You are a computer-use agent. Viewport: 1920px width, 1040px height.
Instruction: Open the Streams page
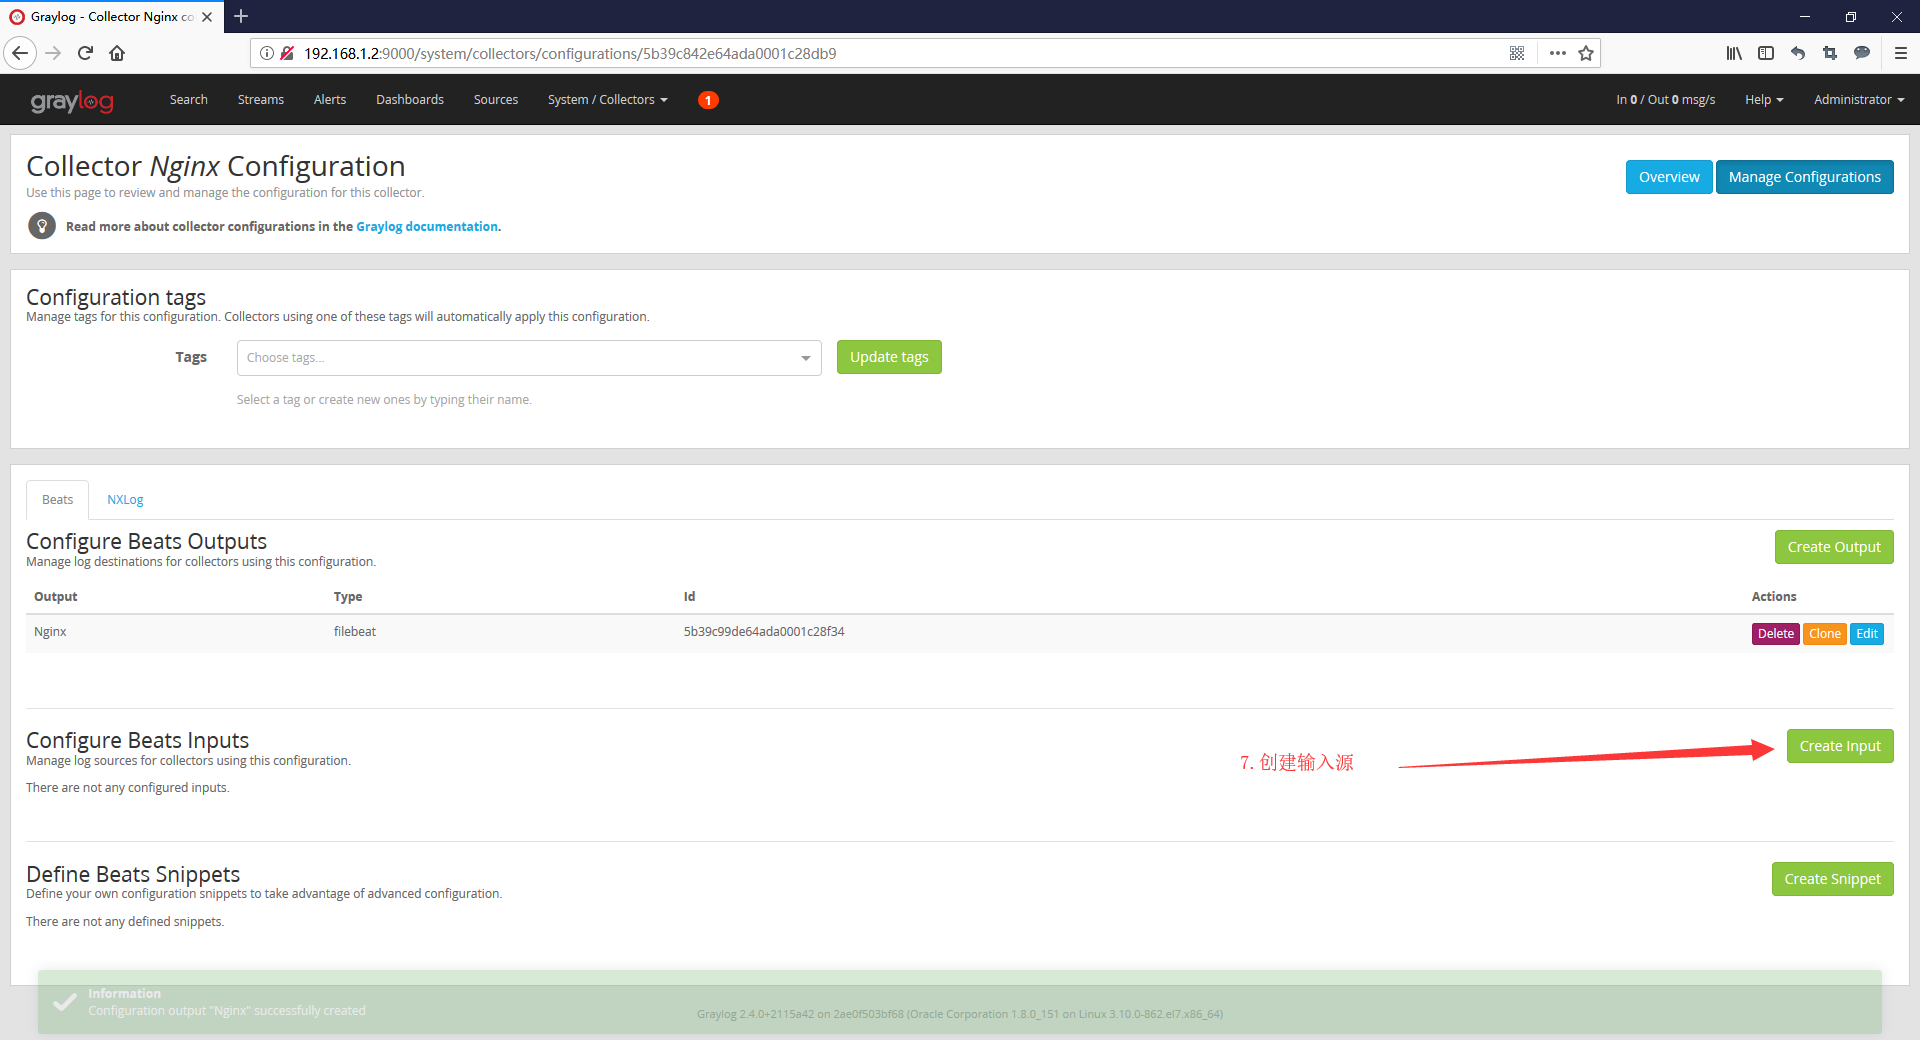261,100
